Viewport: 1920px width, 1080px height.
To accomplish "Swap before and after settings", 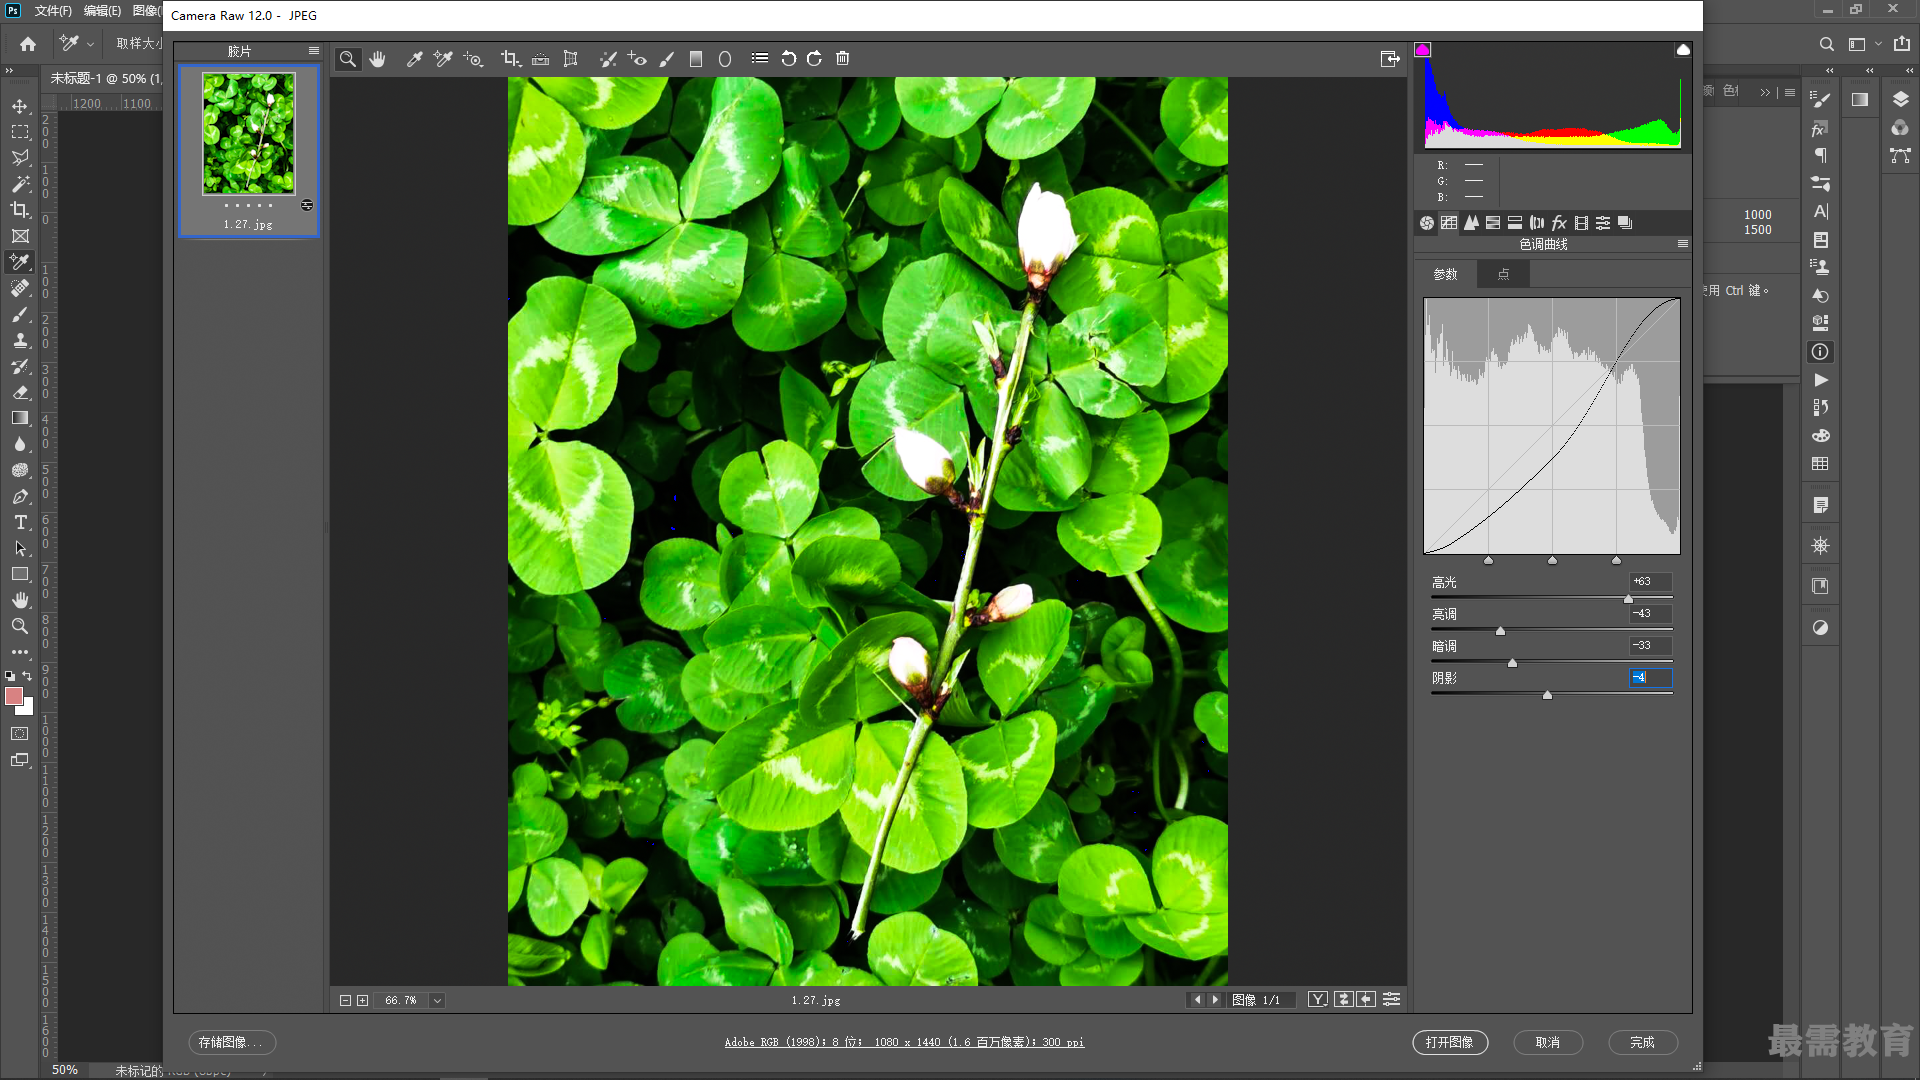I will coord(1343,999).
